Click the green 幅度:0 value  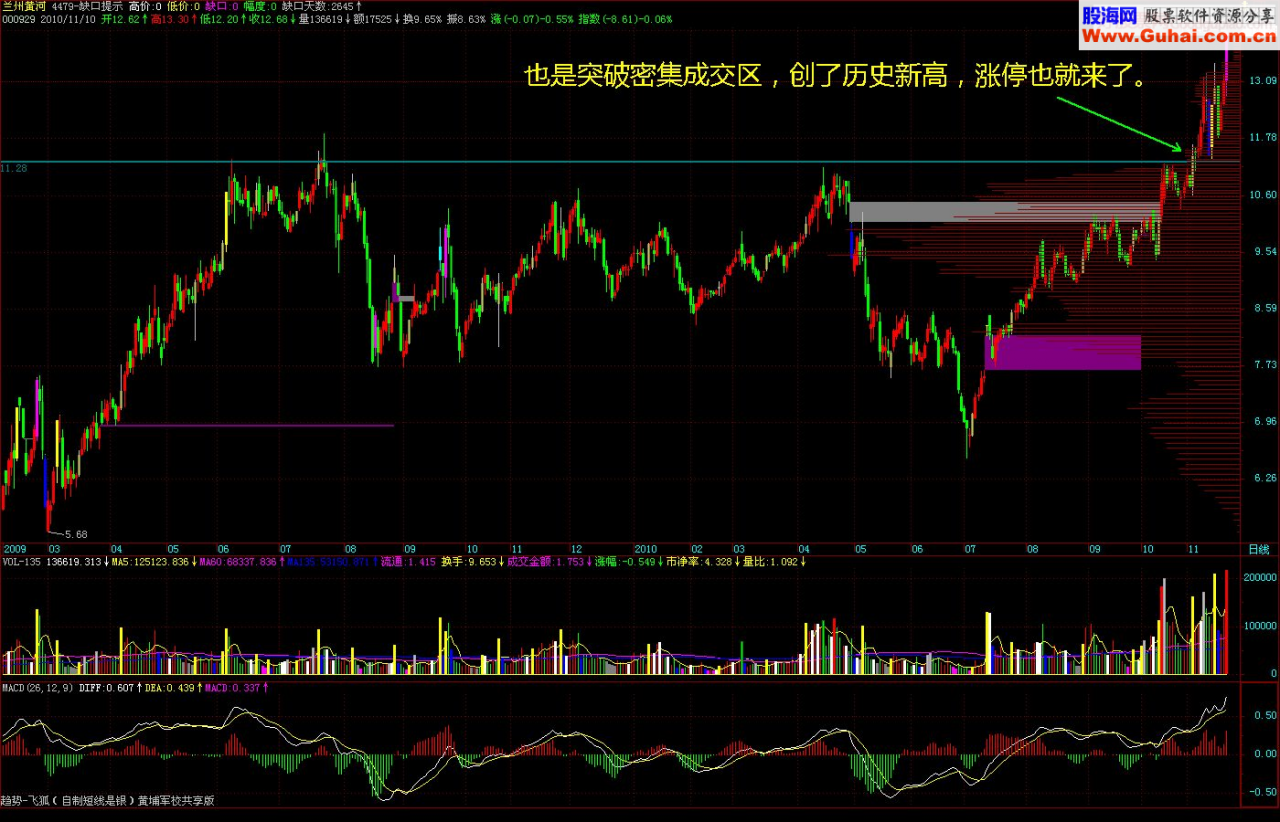click(x=259, y=6)
